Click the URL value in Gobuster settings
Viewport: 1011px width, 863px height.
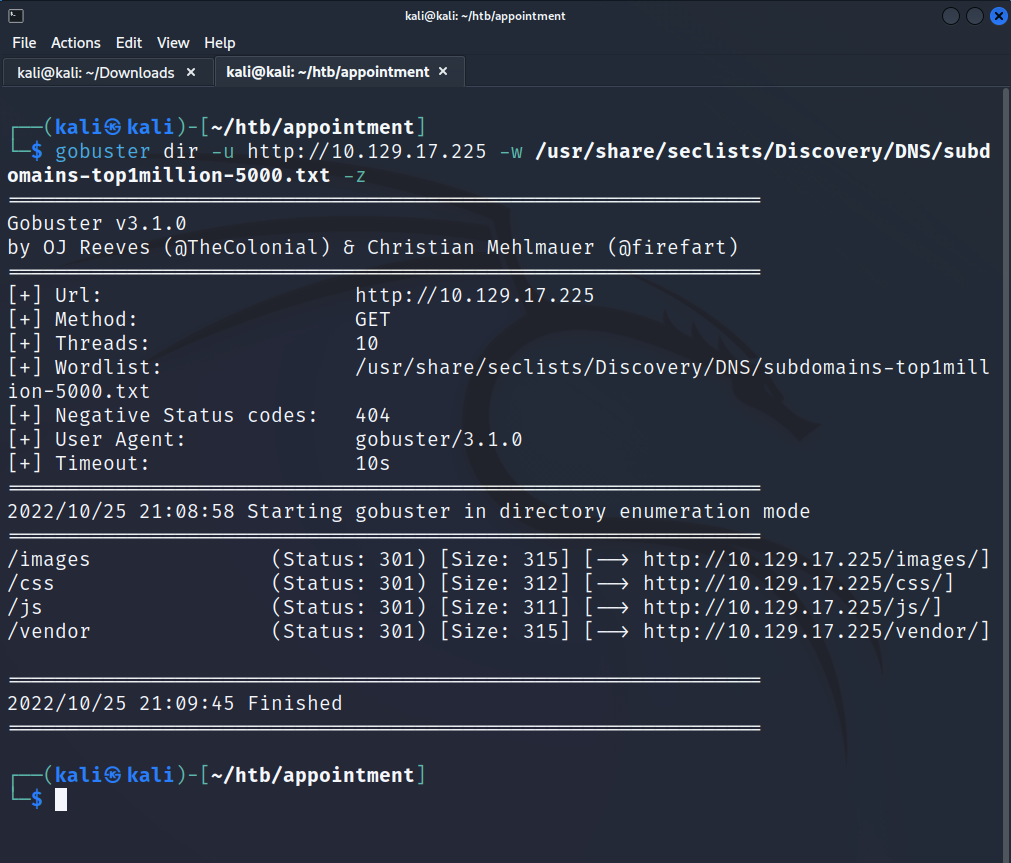(474, 295)
